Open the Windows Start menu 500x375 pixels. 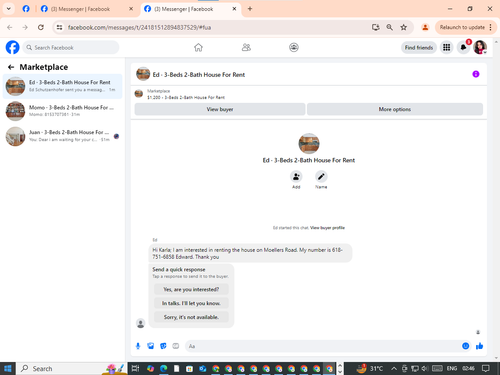[8, 368]
